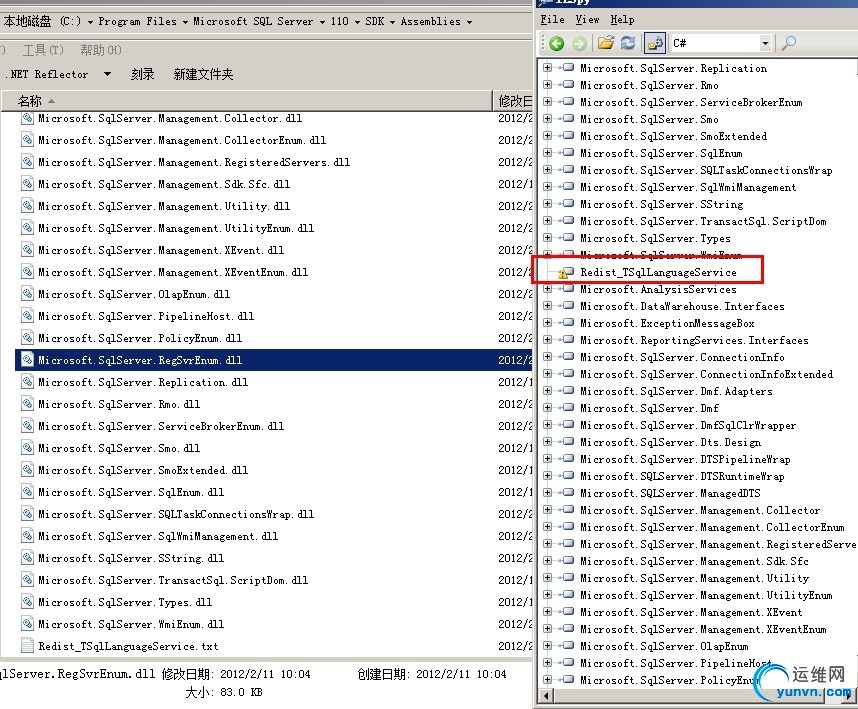Click dll icon of Microsoft.SqlServer.PolicyEnum.dll
Viewport: 858px width, 709px height.
[x=27, y=338]
